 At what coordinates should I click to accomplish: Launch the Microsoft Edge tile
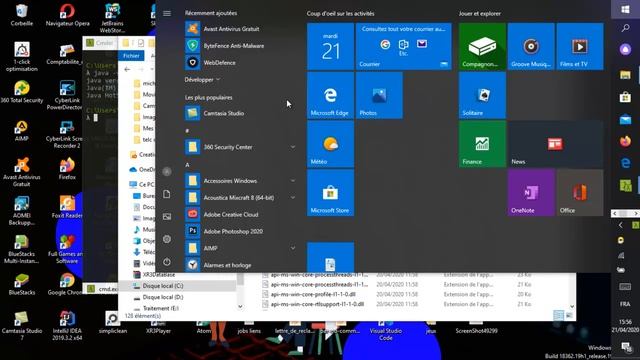point(330,95)
